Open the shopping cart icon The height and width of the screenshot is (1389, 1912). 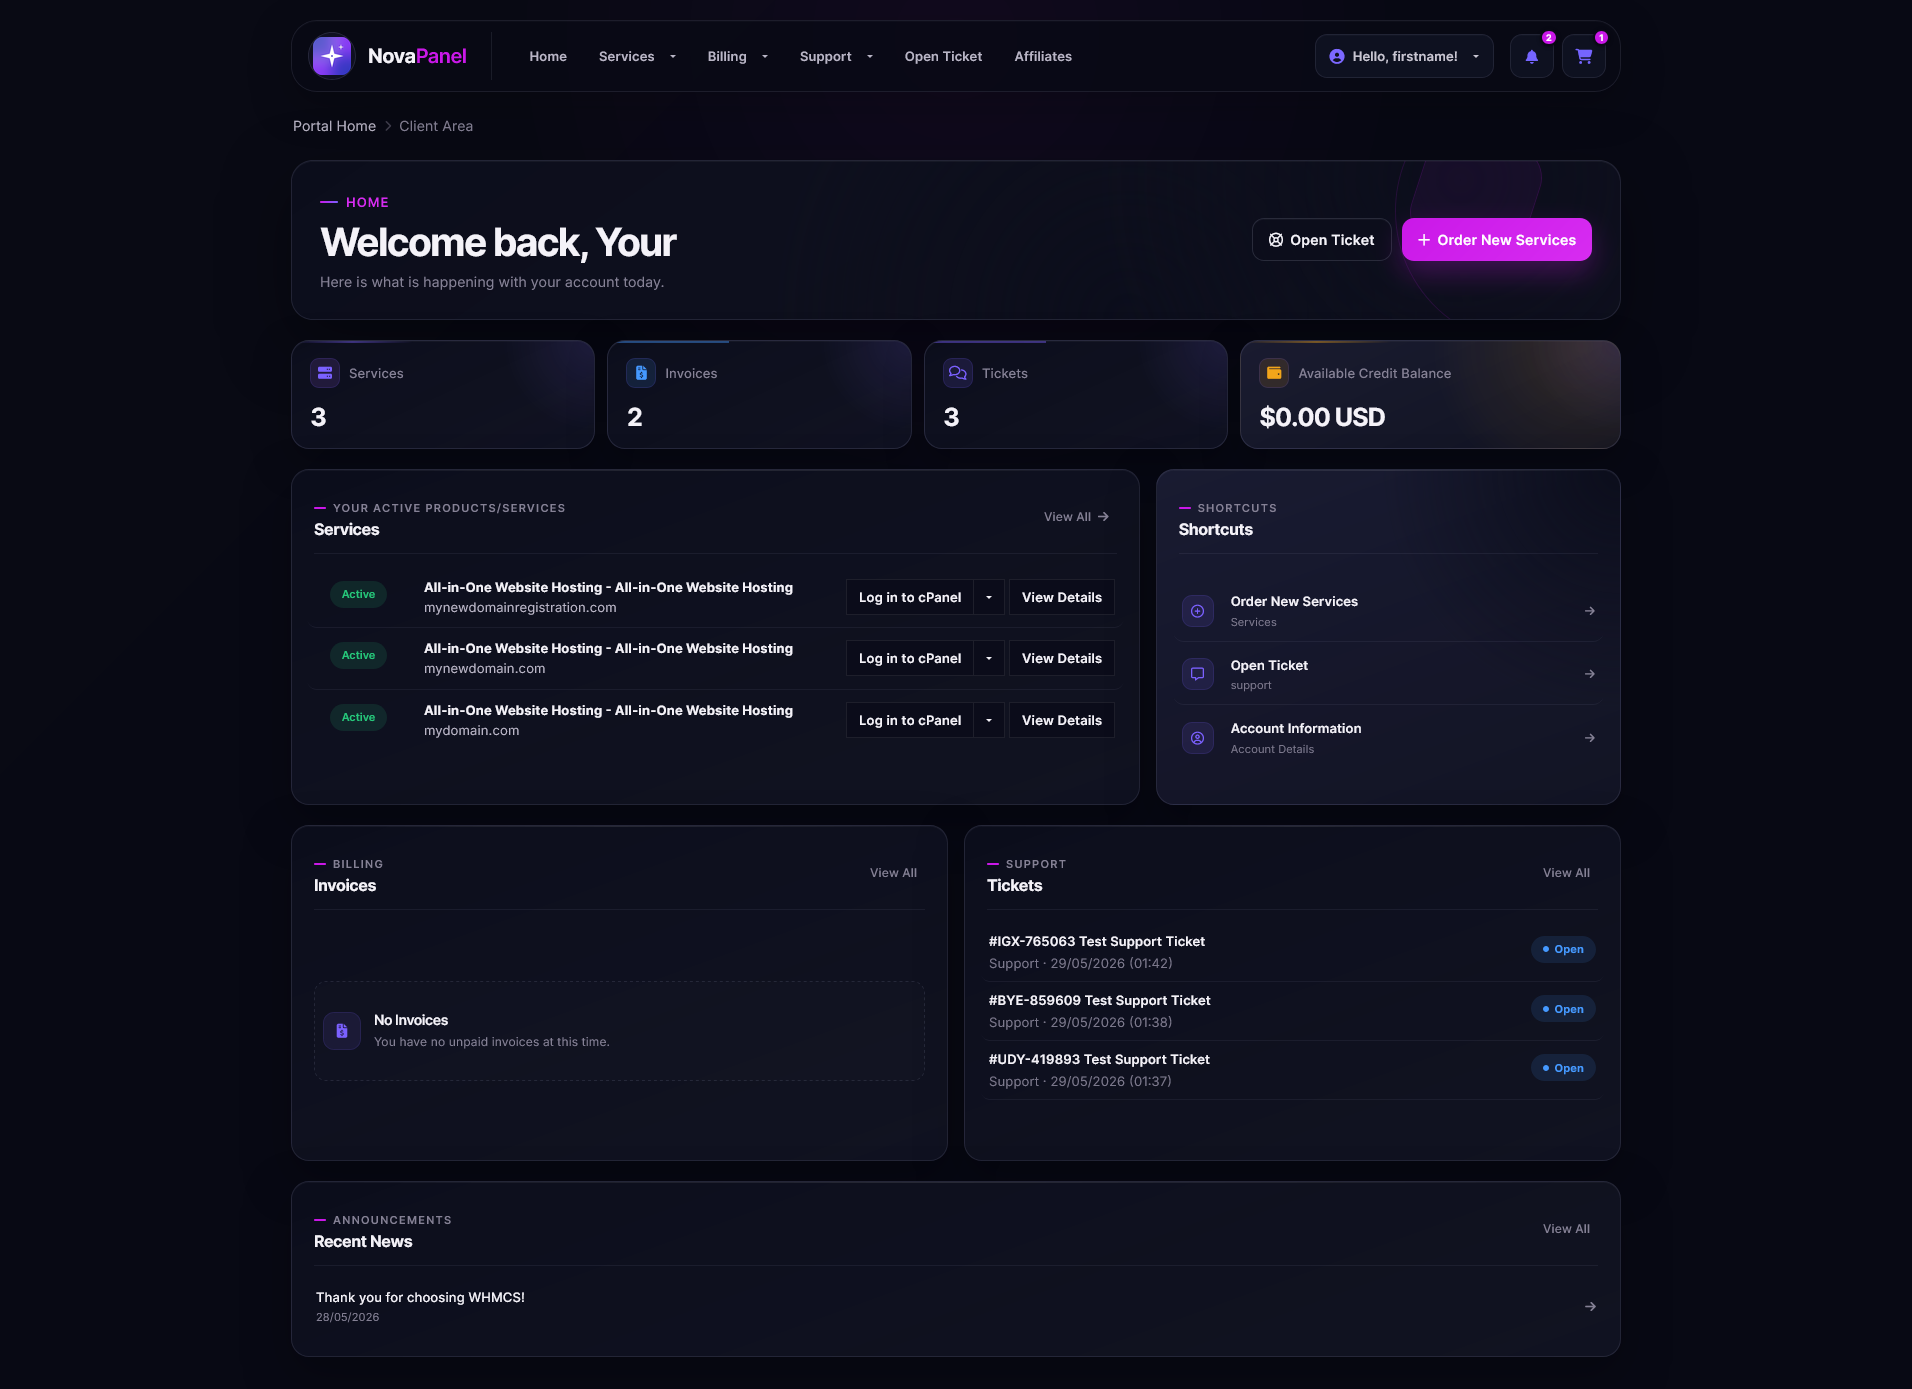pyautogui.click(x=1584, y=57)
